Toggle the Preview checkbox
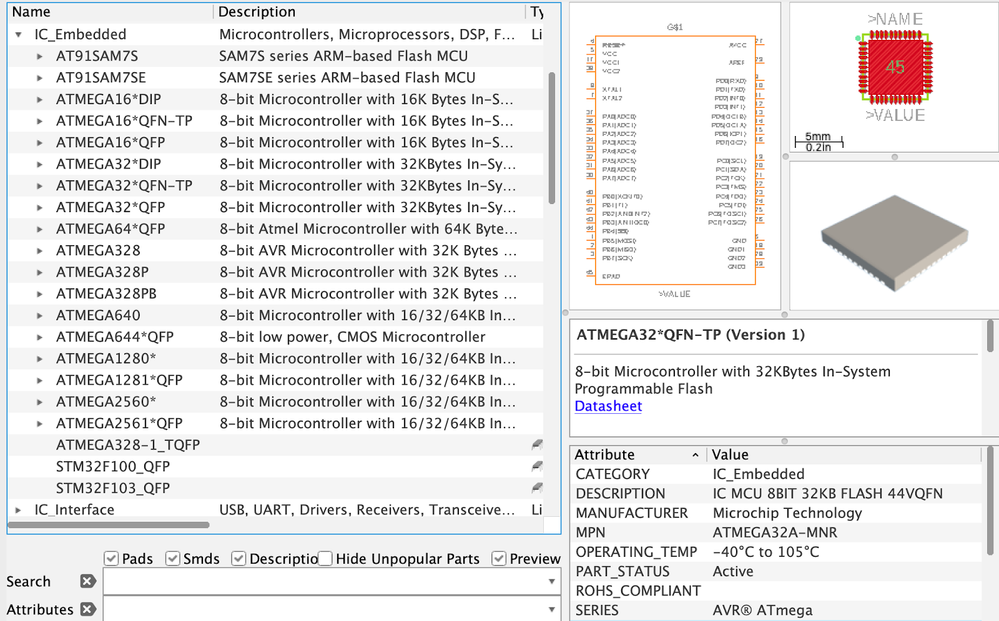 coord(499,559)
